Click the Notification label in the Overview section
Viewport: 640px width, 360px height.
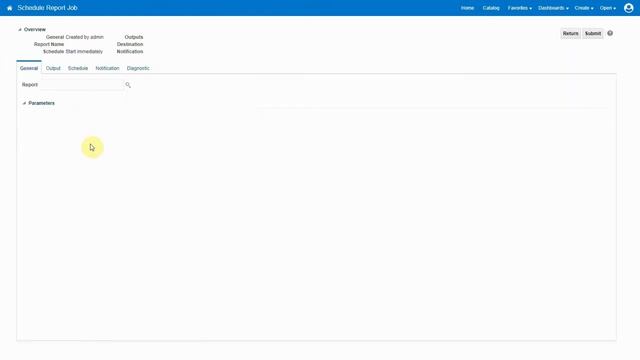point(130,52)
